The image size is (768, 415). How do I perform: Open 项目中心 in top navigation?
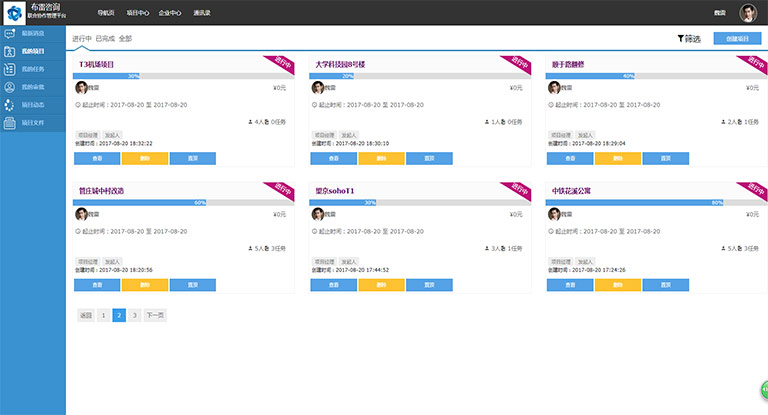pyautogui.click(x=138, y=13)
